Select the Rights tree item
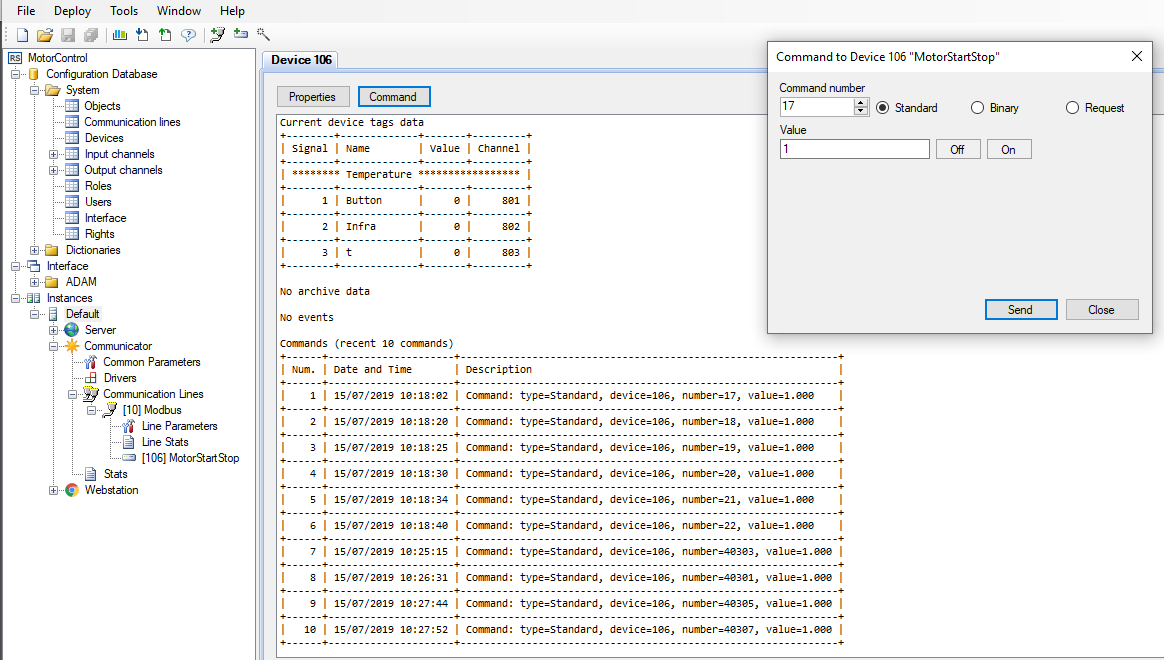Screen dimensions: 1164x660 [x=99, y=234]
